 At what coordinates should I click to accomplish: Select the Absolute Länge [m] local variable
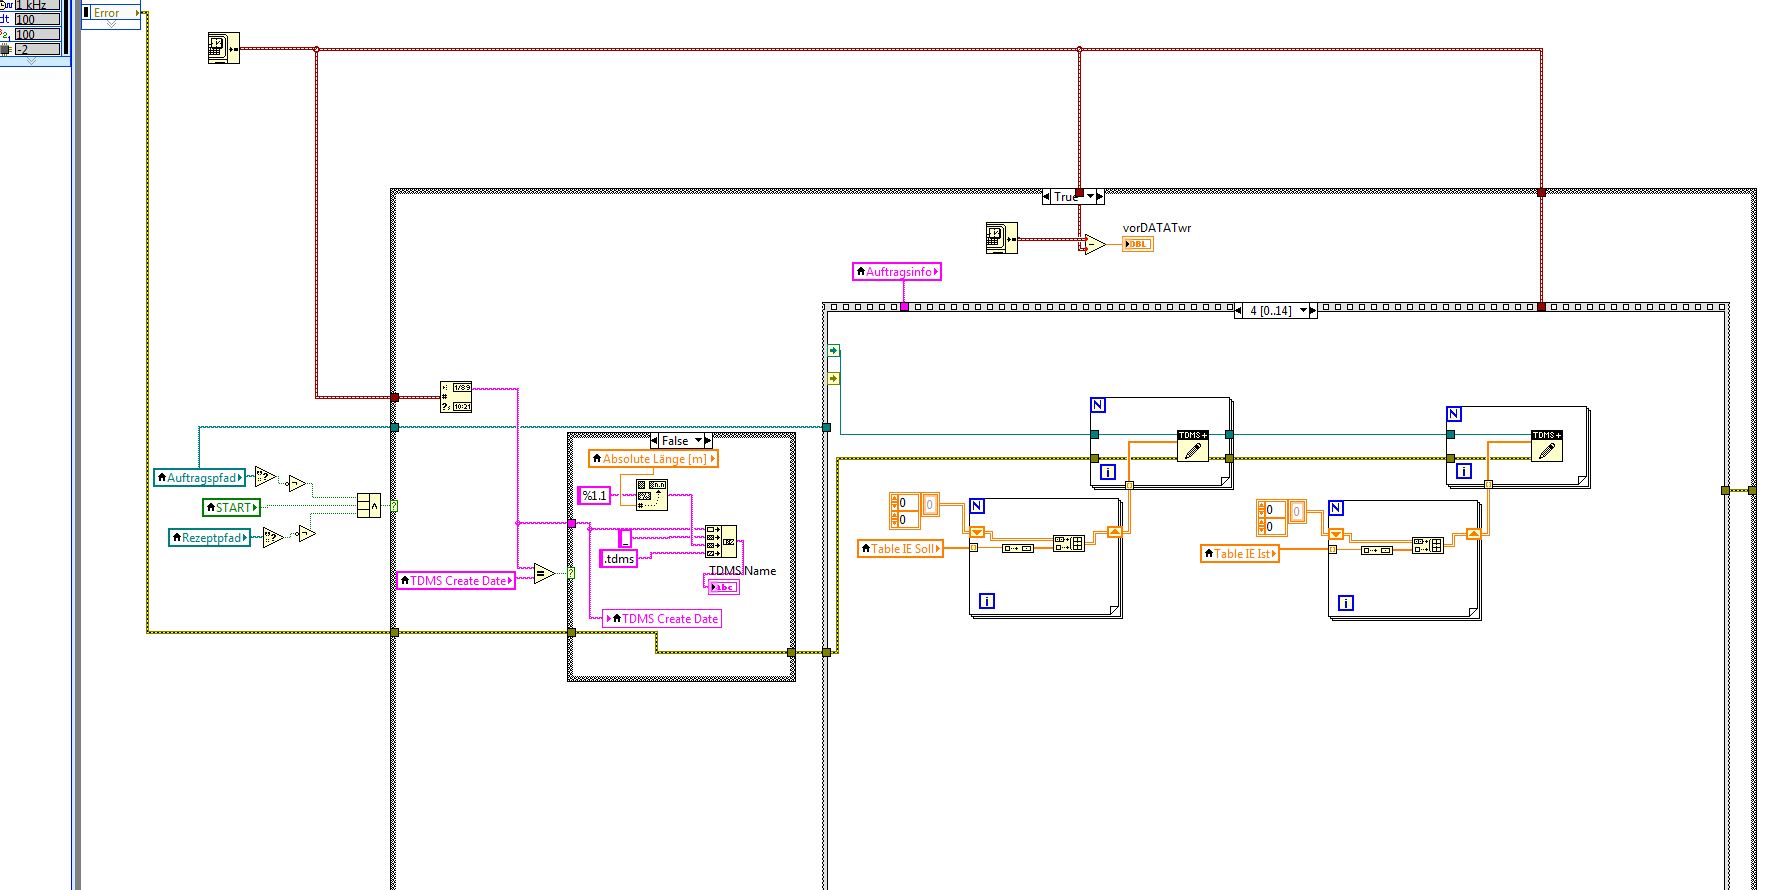[x=654, y=459]
